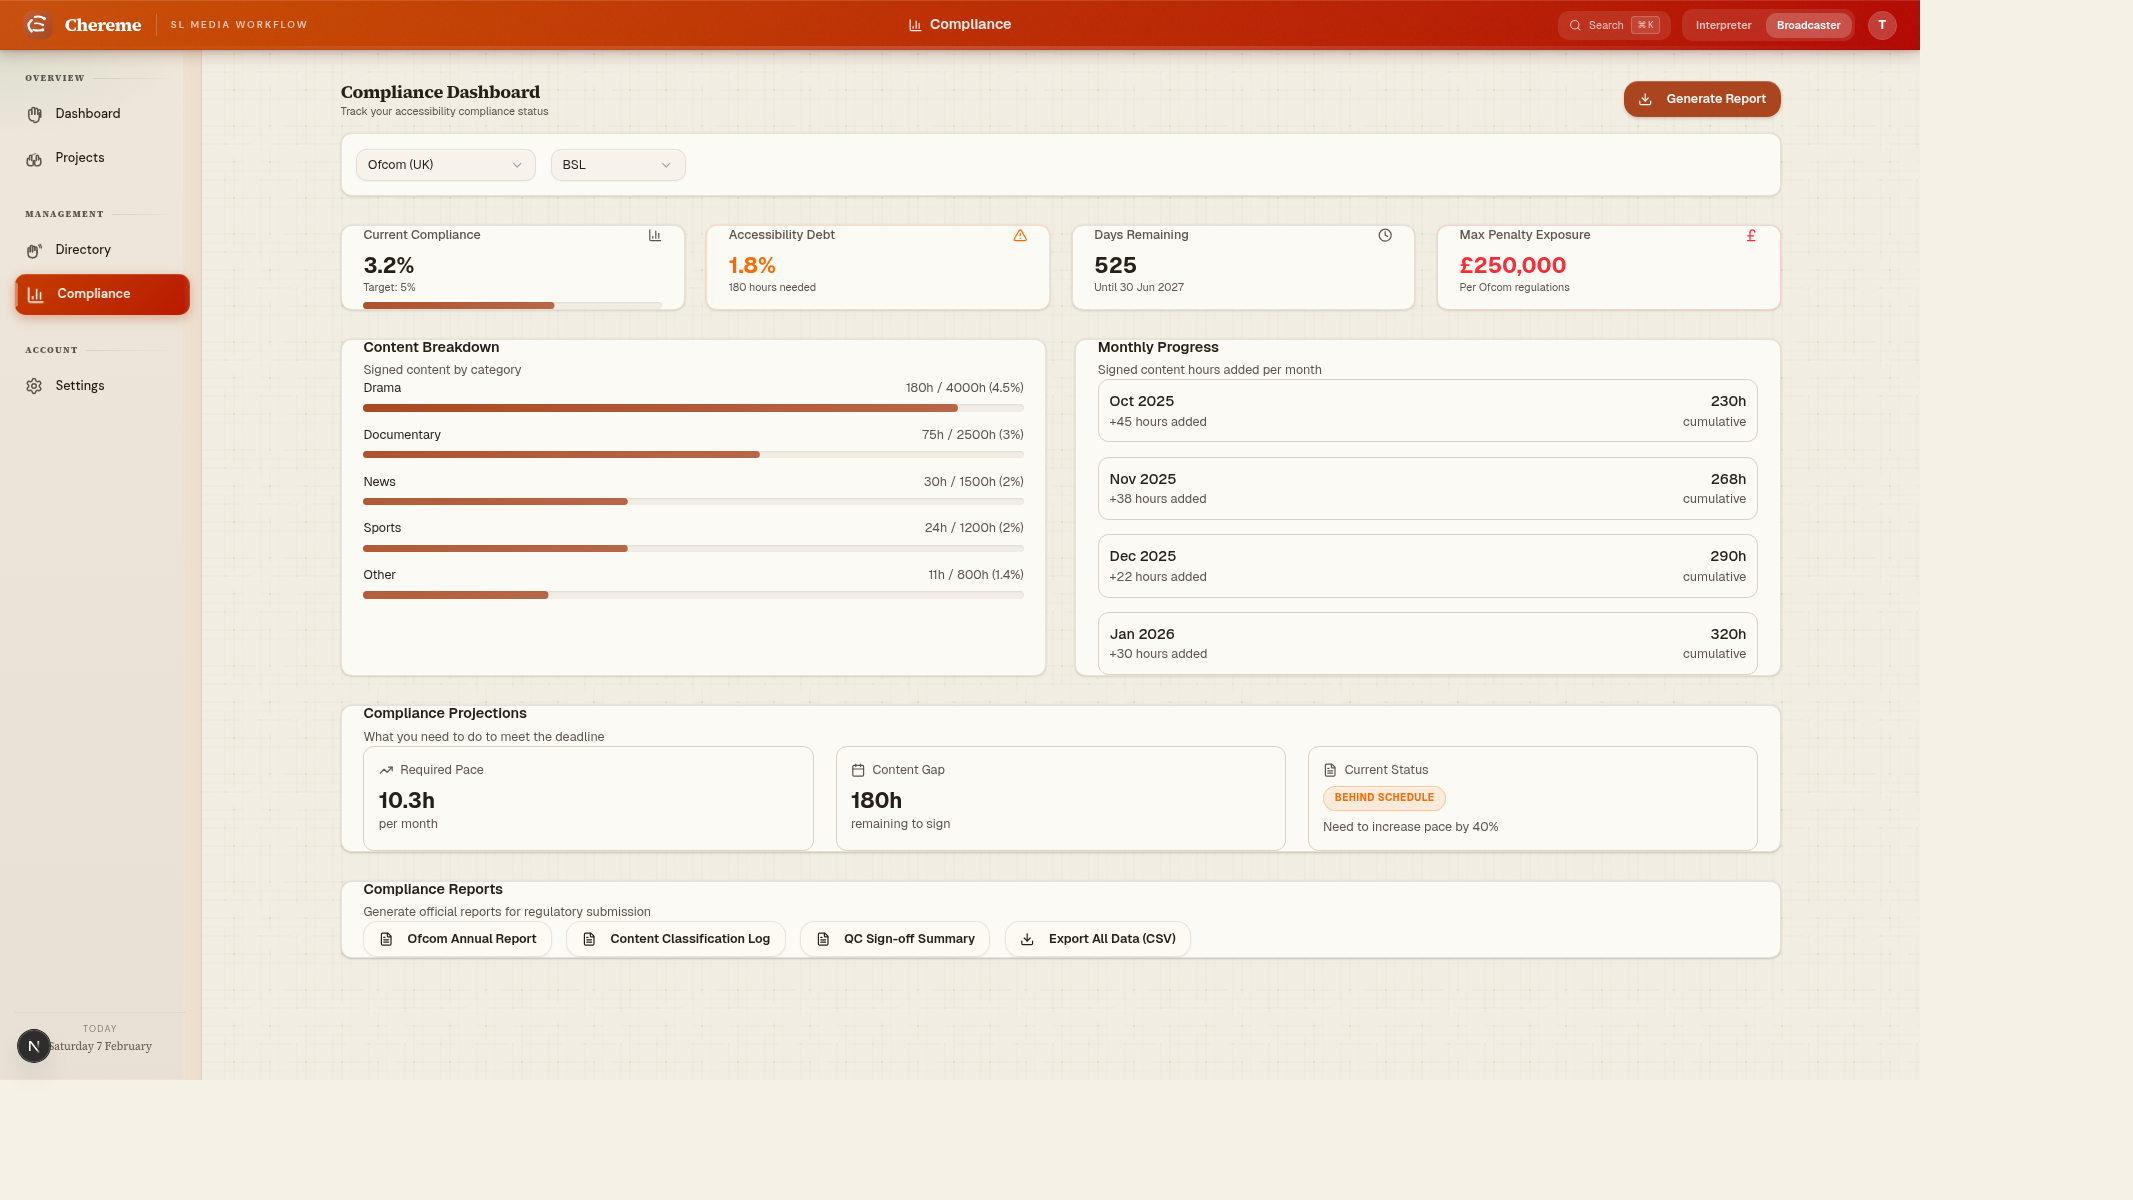Click the Directory icon under Management
This screenshot has width=2133, height=1200.
click(x=35, y=249)
